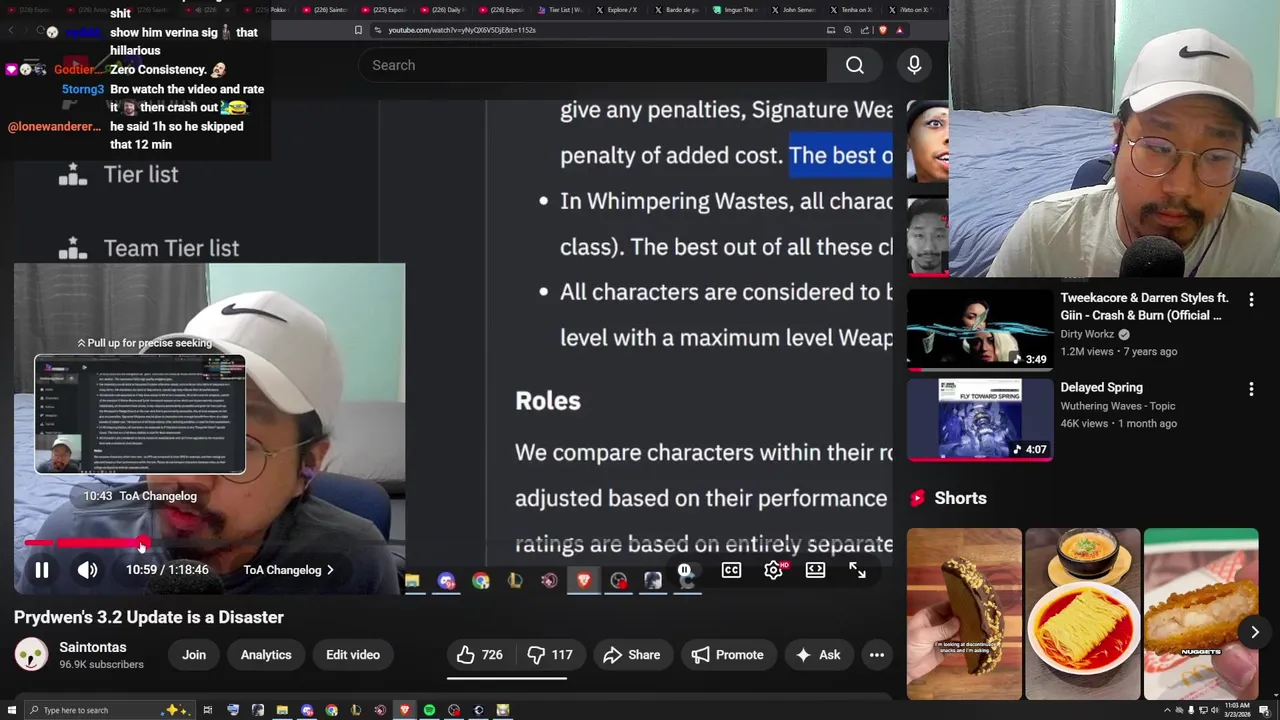
Task: Open the Share dialog for video
Action: (x=632, y=655)
